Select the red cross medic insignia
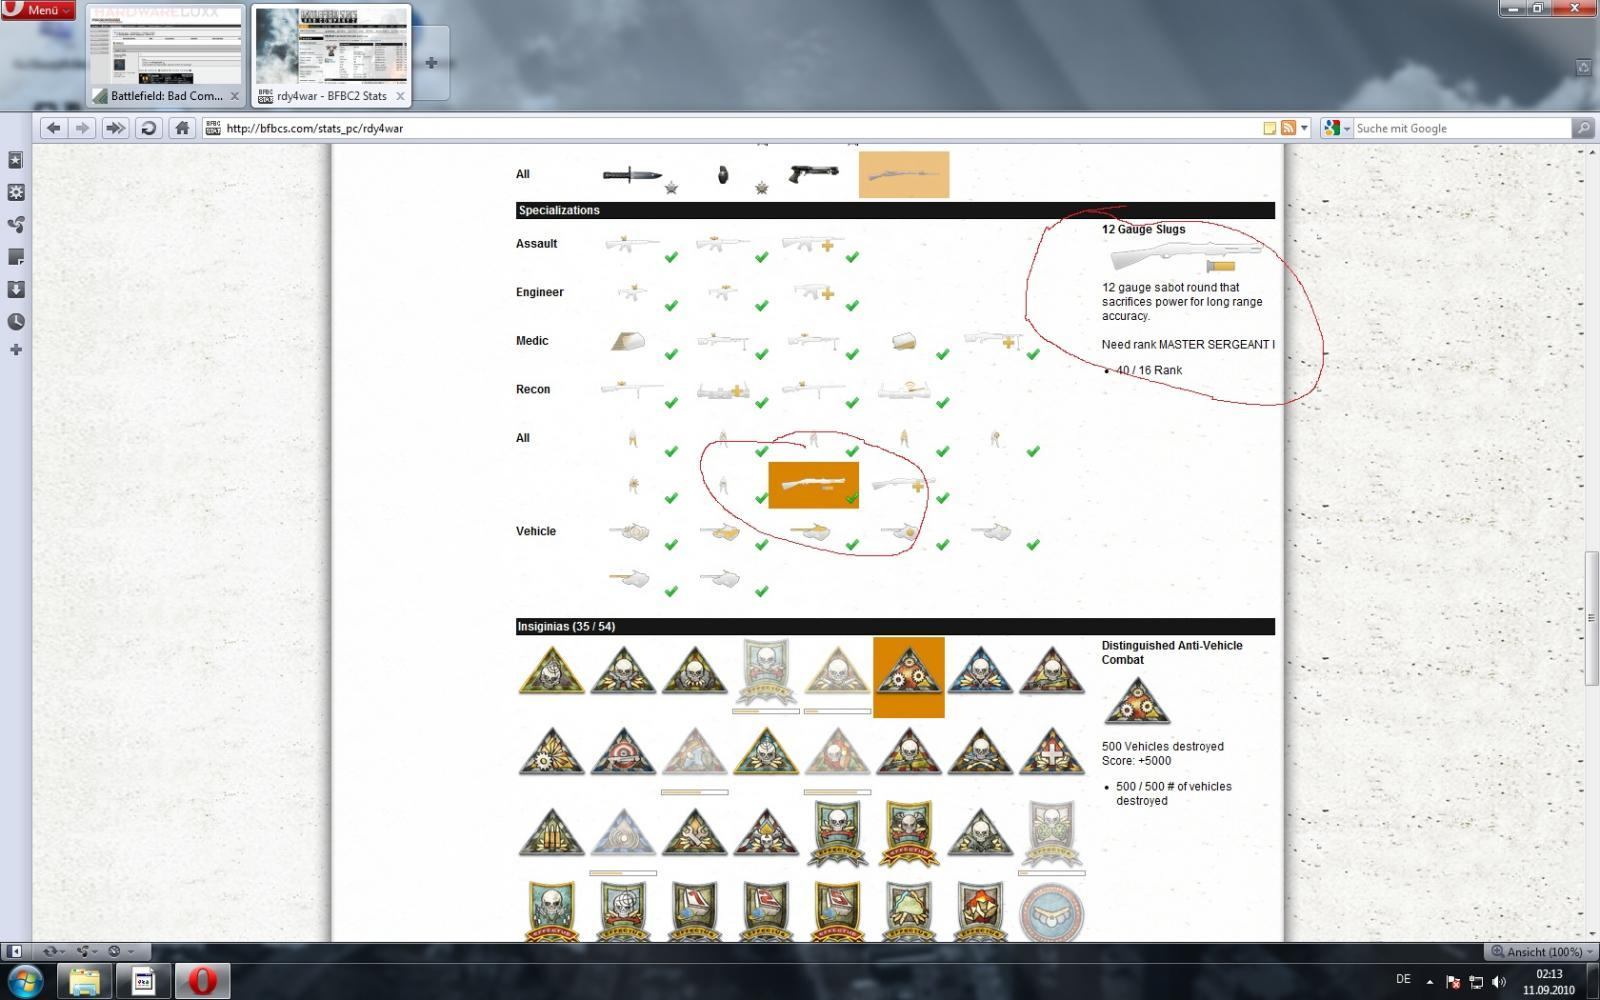Image resolution: width=1600 pixels, height=1000 pixels. pos(1052,751)
